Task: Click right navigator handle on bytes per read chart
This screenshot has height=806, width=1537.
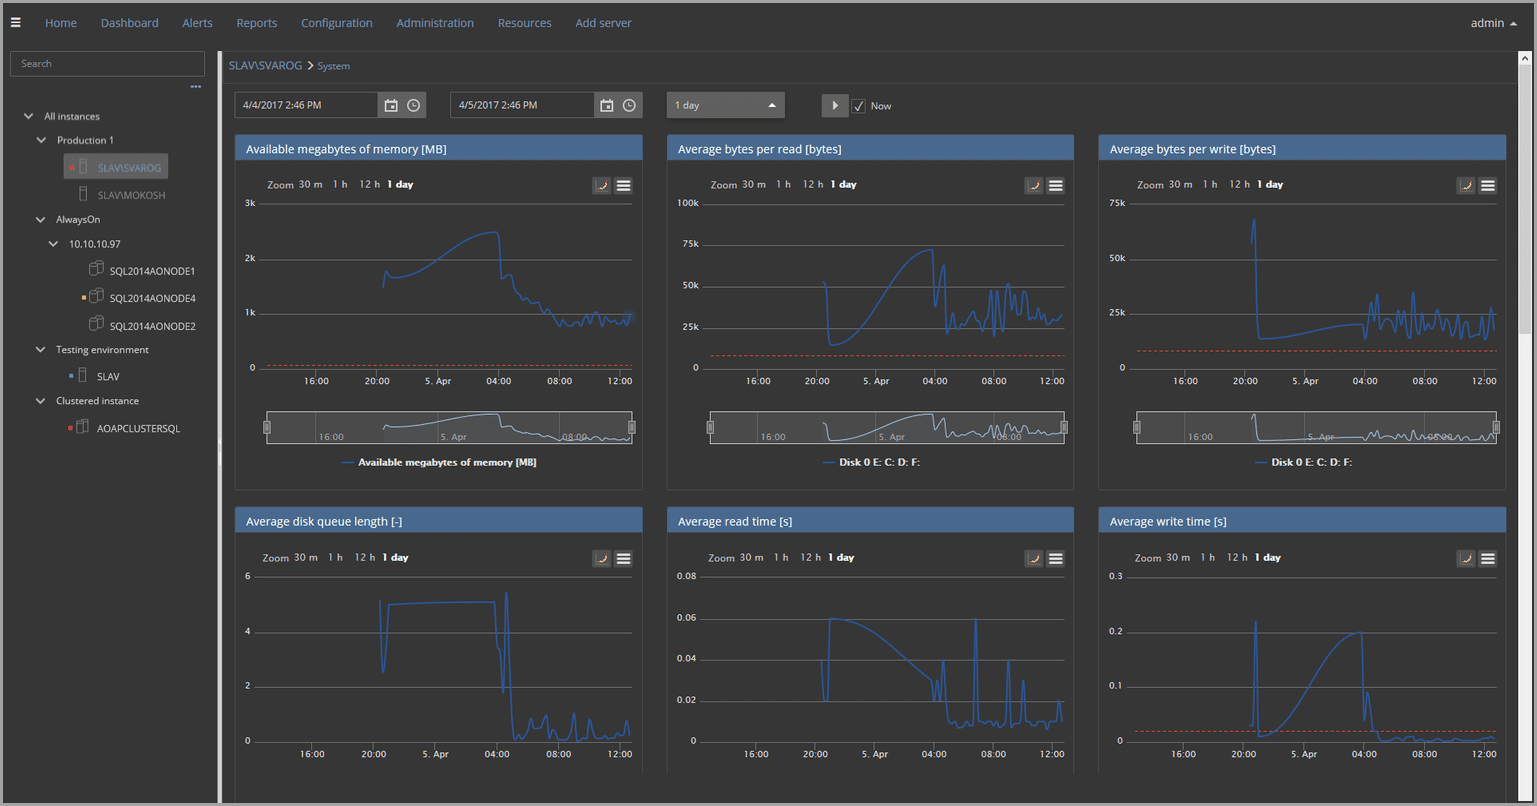Action: click(x=1064, y=427)
